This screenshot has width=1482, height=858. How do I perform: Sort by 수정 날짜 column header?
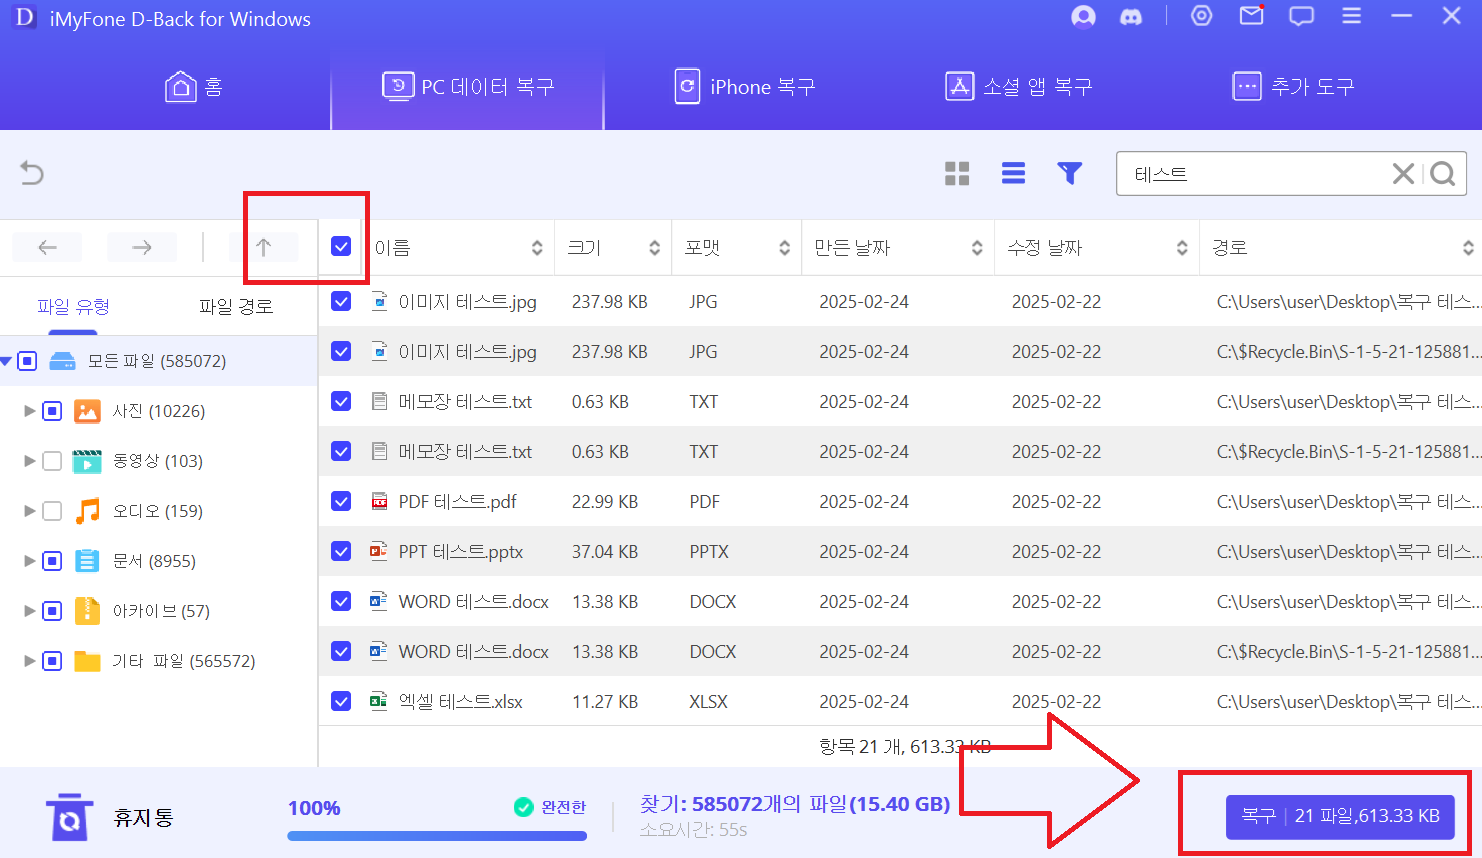click(x=1097, y=248)
